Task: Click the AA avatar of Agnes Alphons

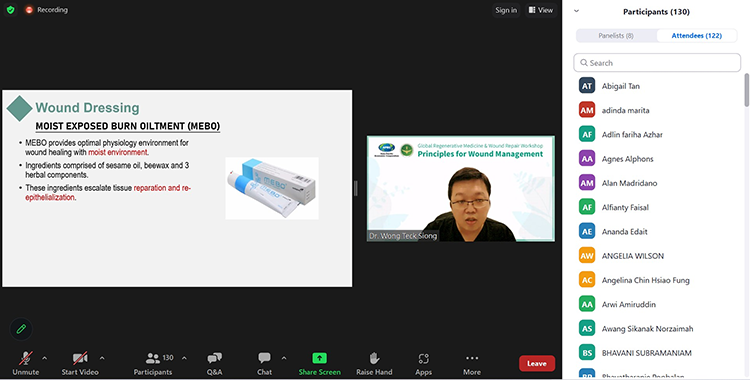Action: coord(587,158)
